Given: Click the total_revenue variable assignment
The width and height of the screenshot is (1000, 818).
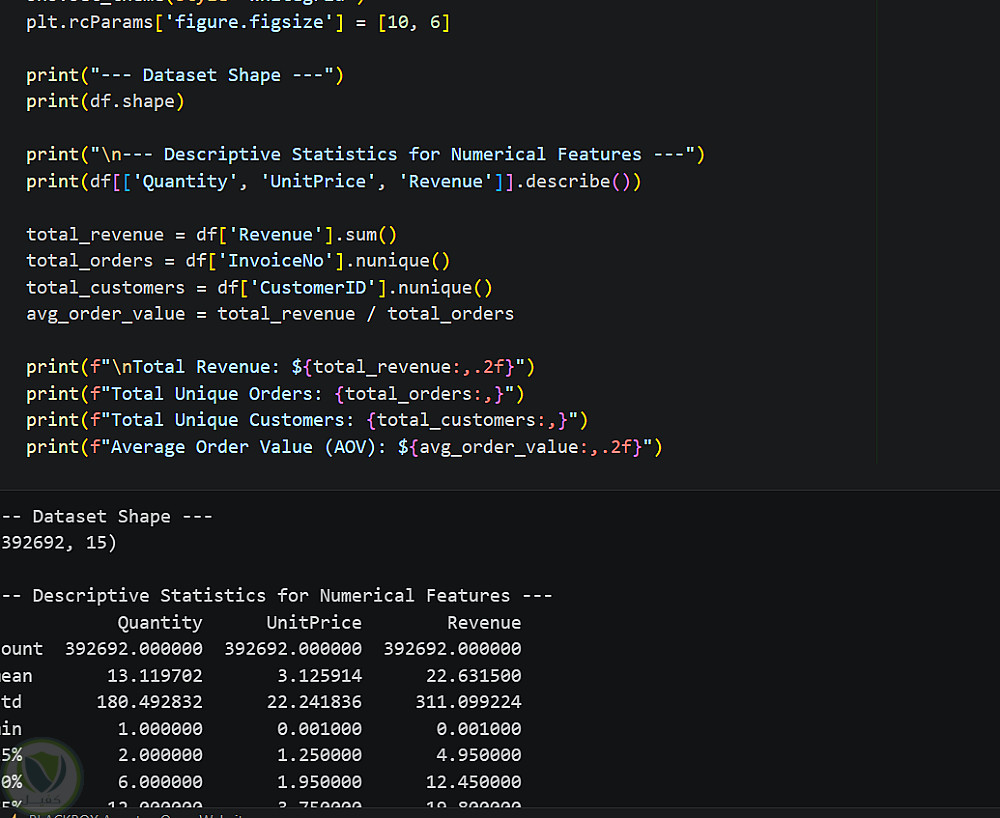Looking at the screenshot, I should point(211,235).
